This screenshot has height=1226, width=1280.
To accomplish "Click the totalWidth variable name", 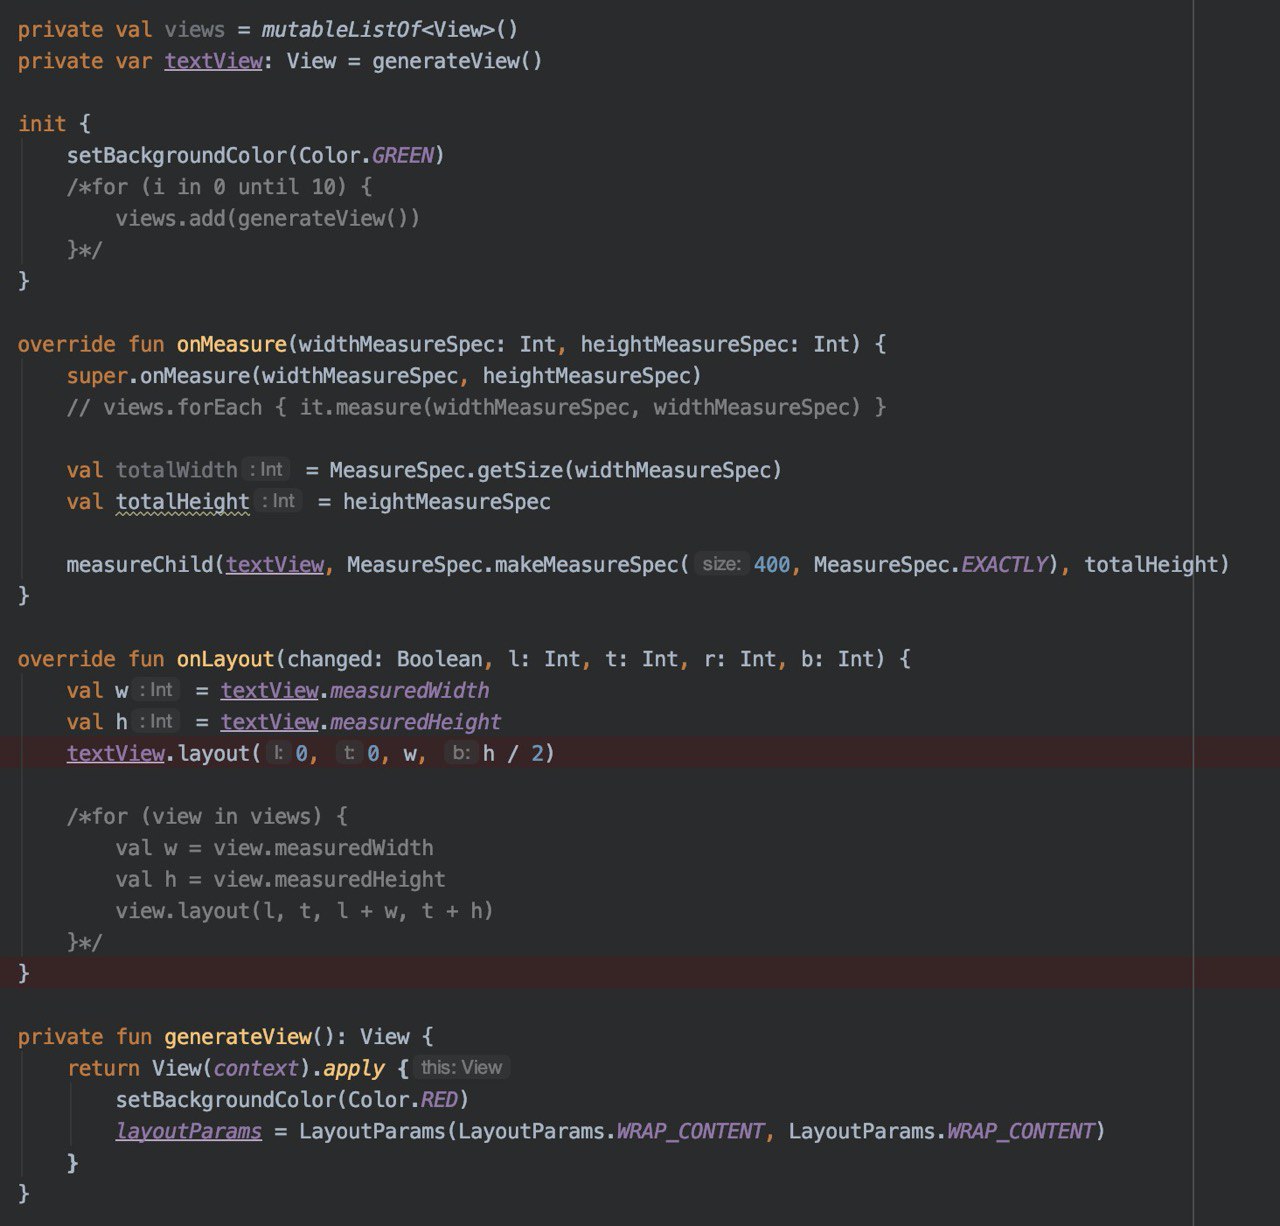I will tap(176, 470).
